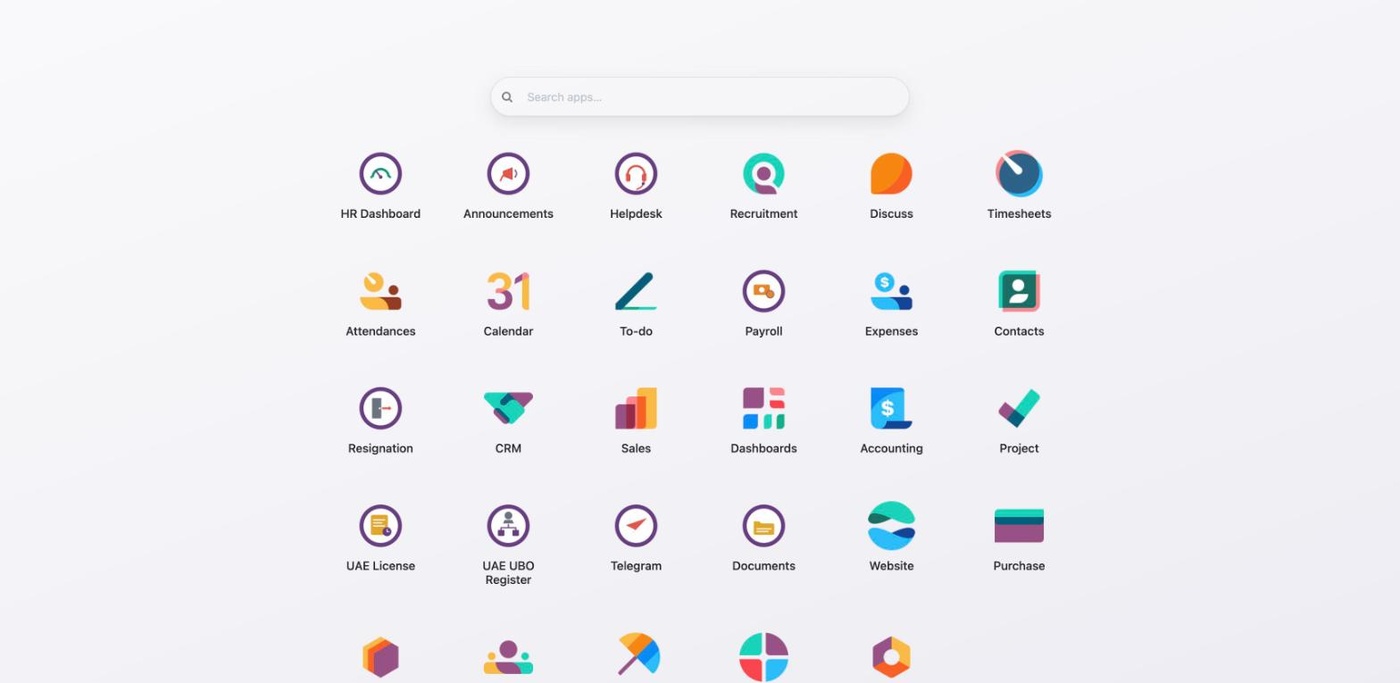Open the Resignation app
This screenshot has height=683, width=1400.
[380, 408]
